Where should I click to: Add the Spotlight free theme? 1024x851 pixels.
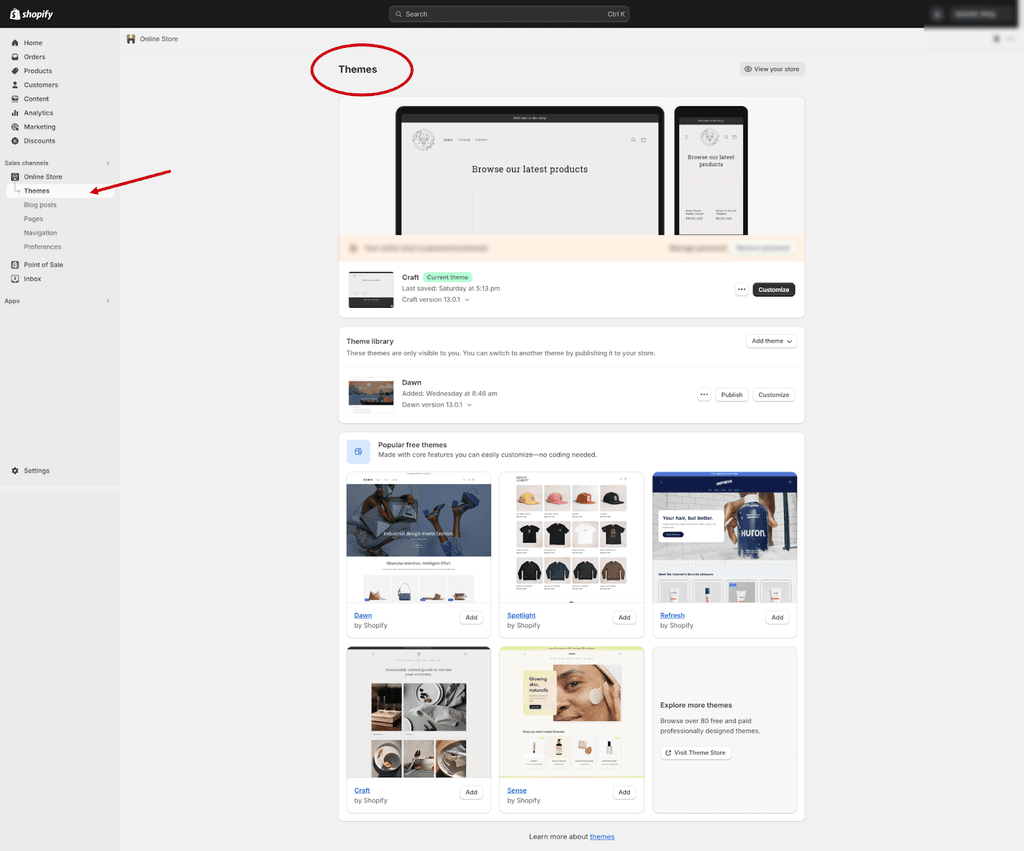click(x=624, y=618)
